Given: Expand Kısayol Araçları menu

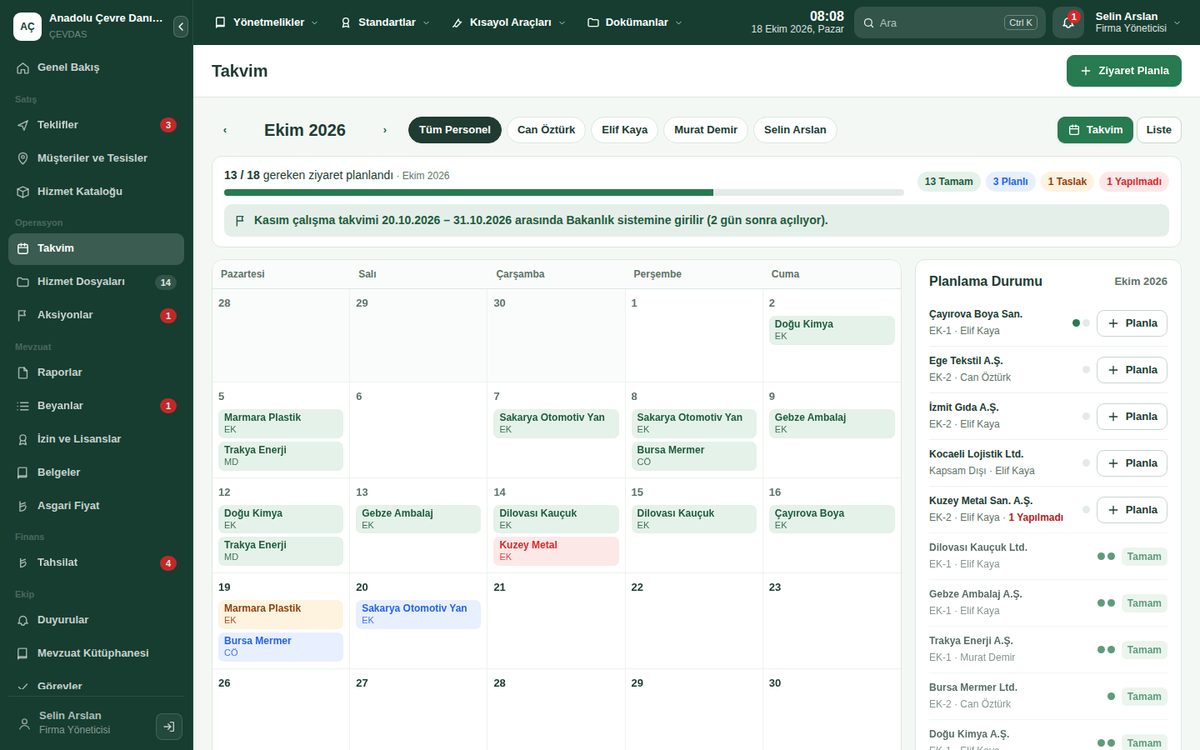Looking at the screenshot, I should click(x=508, y=22).
